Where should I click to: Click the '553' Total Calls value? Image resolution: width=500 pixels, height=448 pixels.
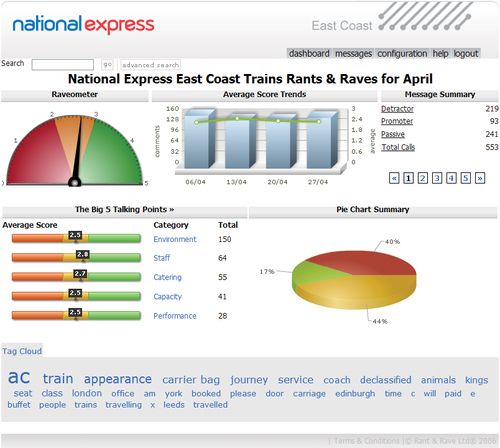(492, 147)
